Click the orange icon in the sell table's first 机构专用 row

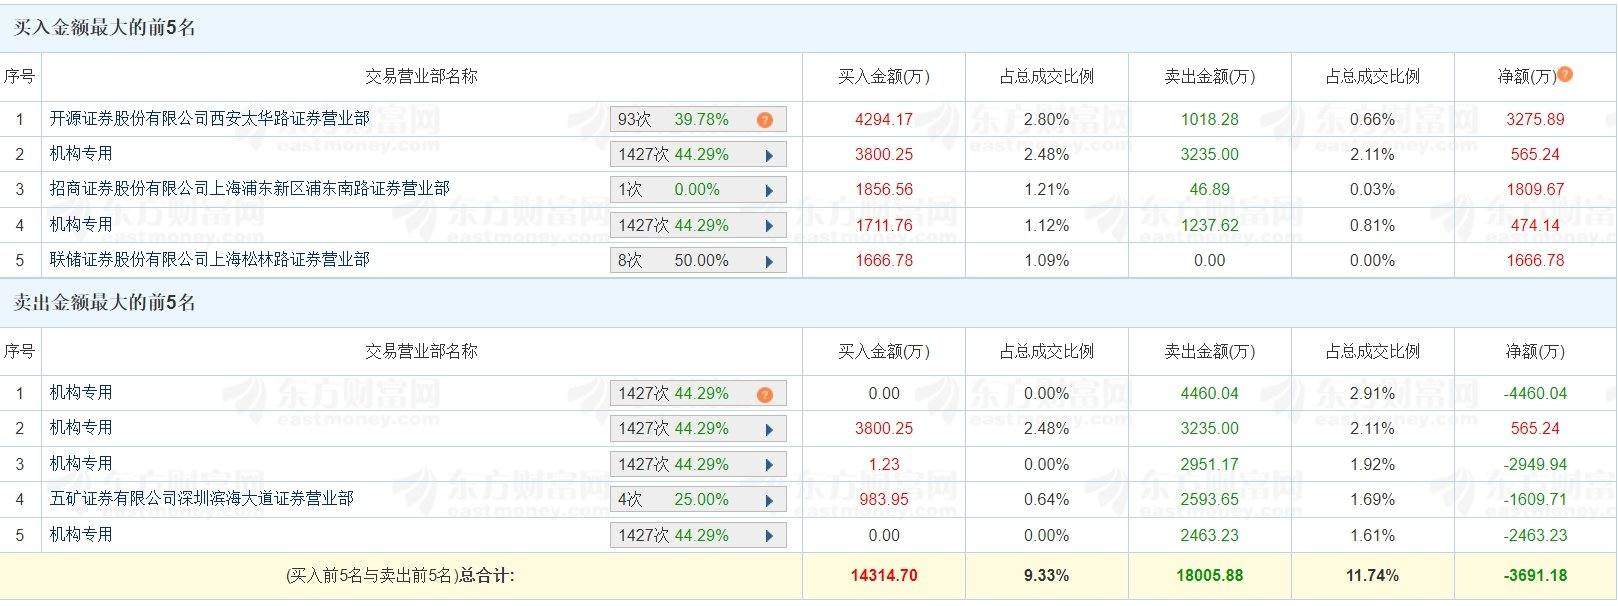coord(765,394)
